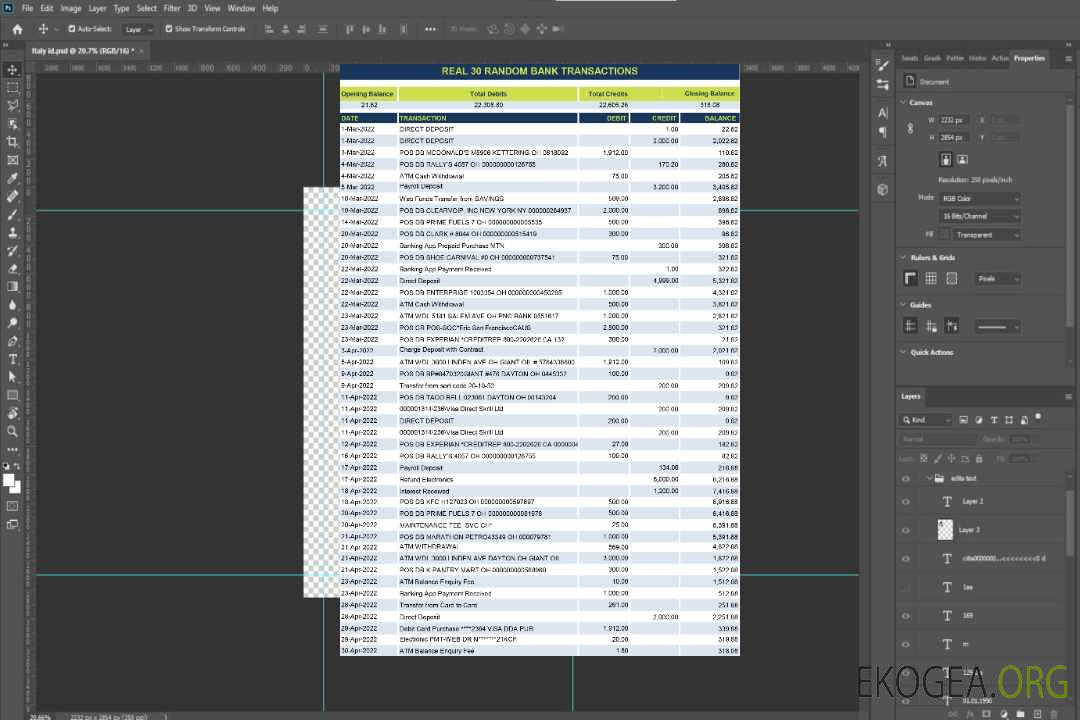Select the Lasso tool
This screenshot has width=1080, height=720.
pyautogui.click(x=12, y=105)
